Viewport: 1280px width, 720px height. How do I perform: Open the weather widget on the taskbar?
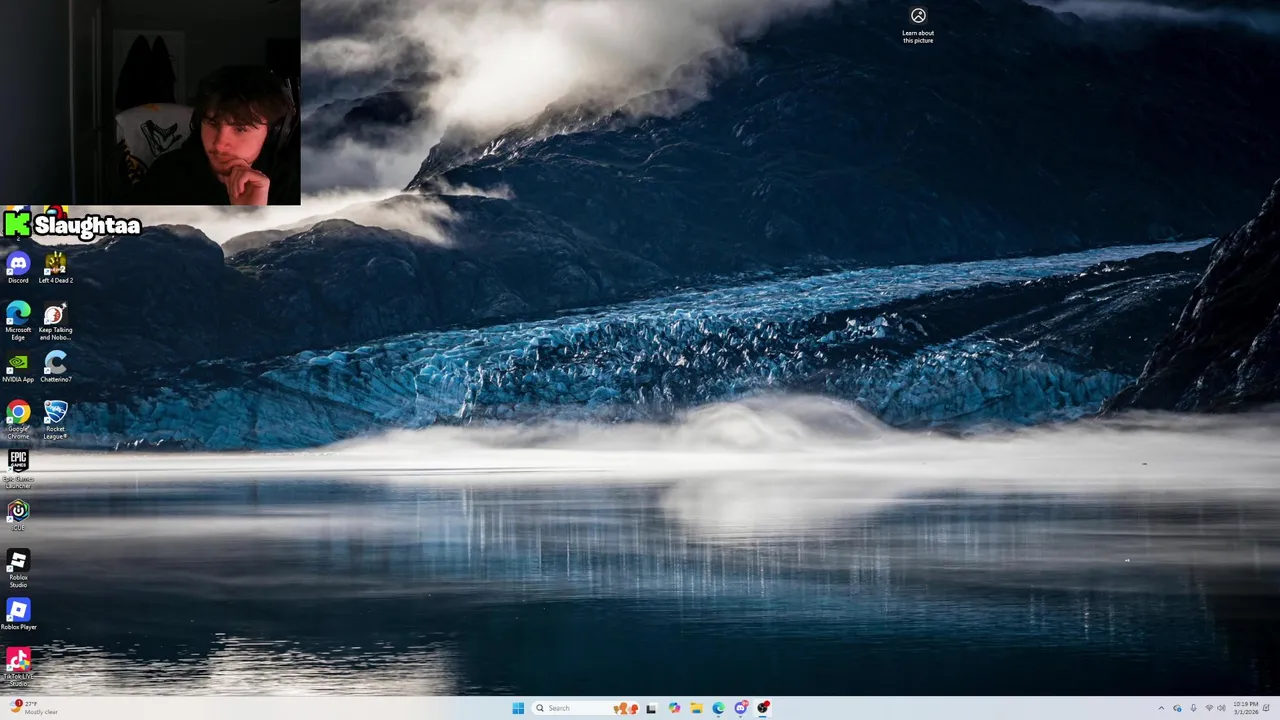click(x=35, y=708)
